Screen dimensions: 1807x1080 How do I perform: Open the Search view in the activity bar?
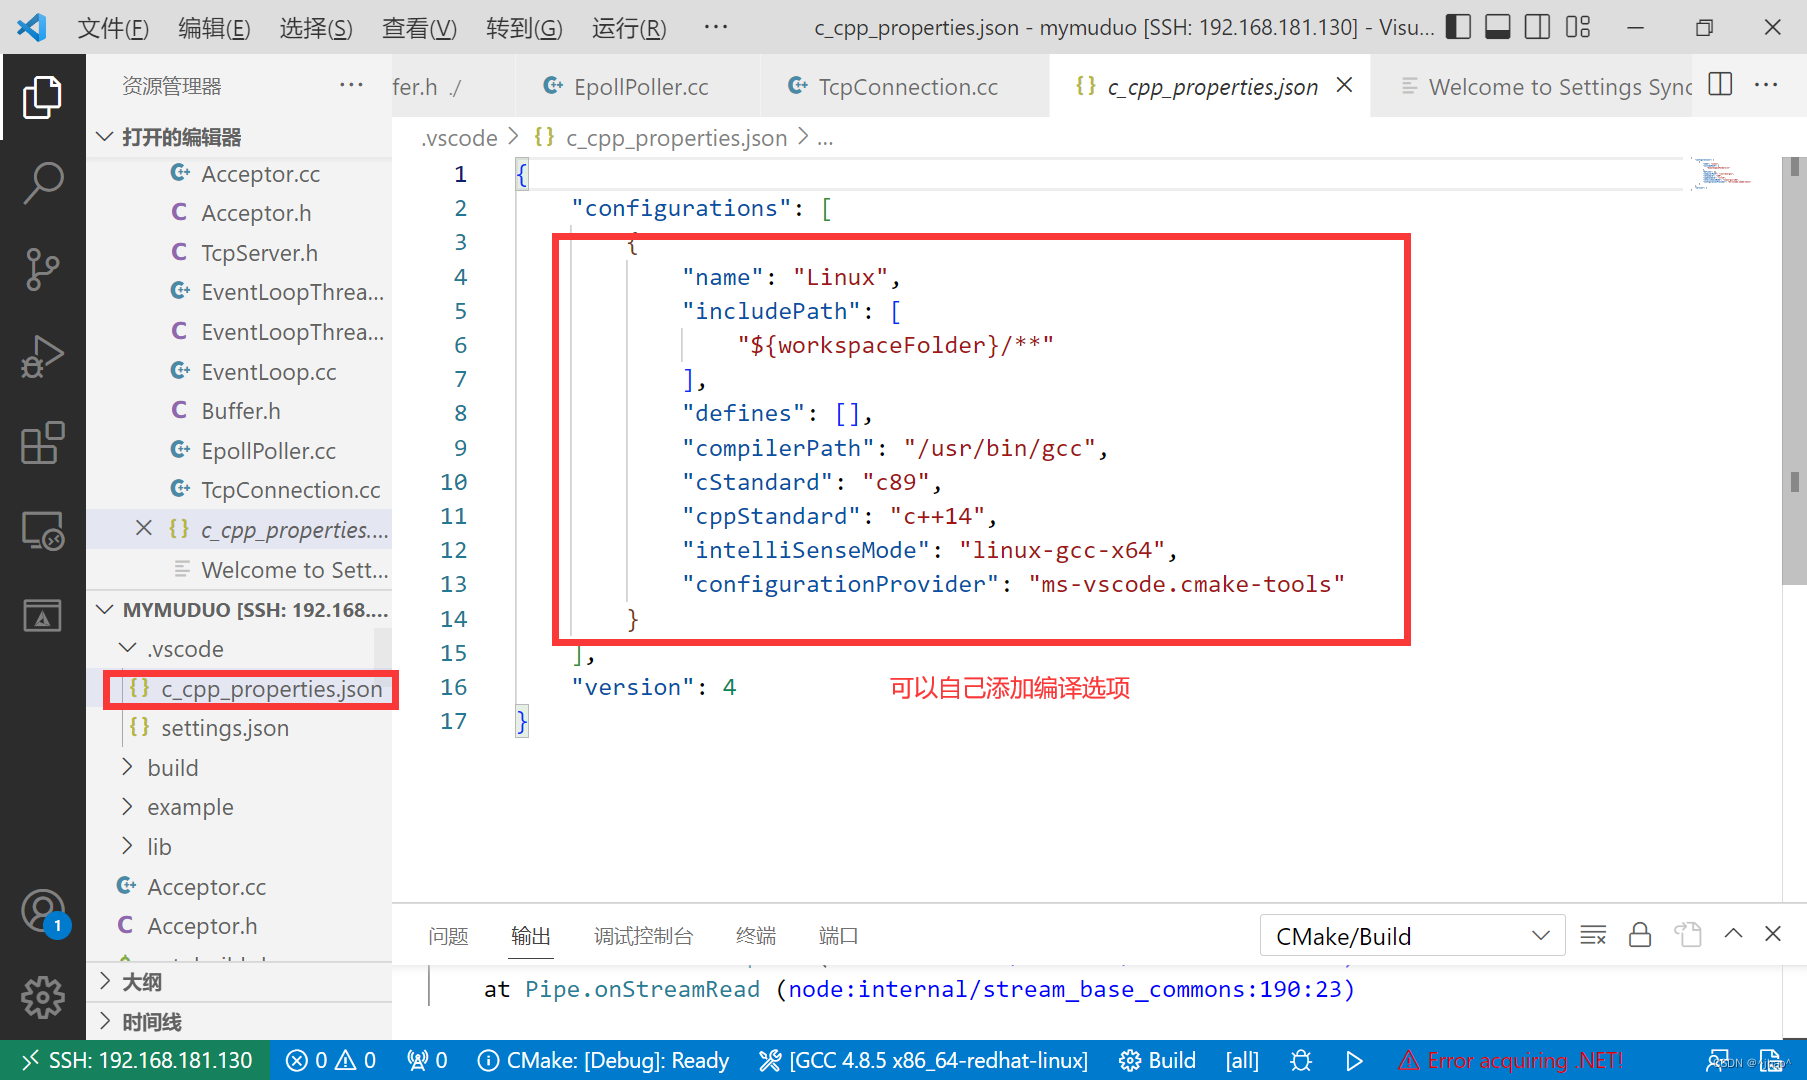coord(42,183)
